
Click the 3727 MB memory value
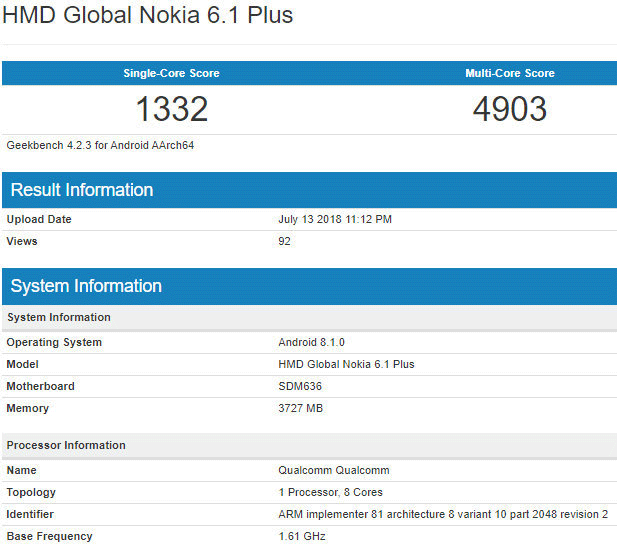pos(300,408)
